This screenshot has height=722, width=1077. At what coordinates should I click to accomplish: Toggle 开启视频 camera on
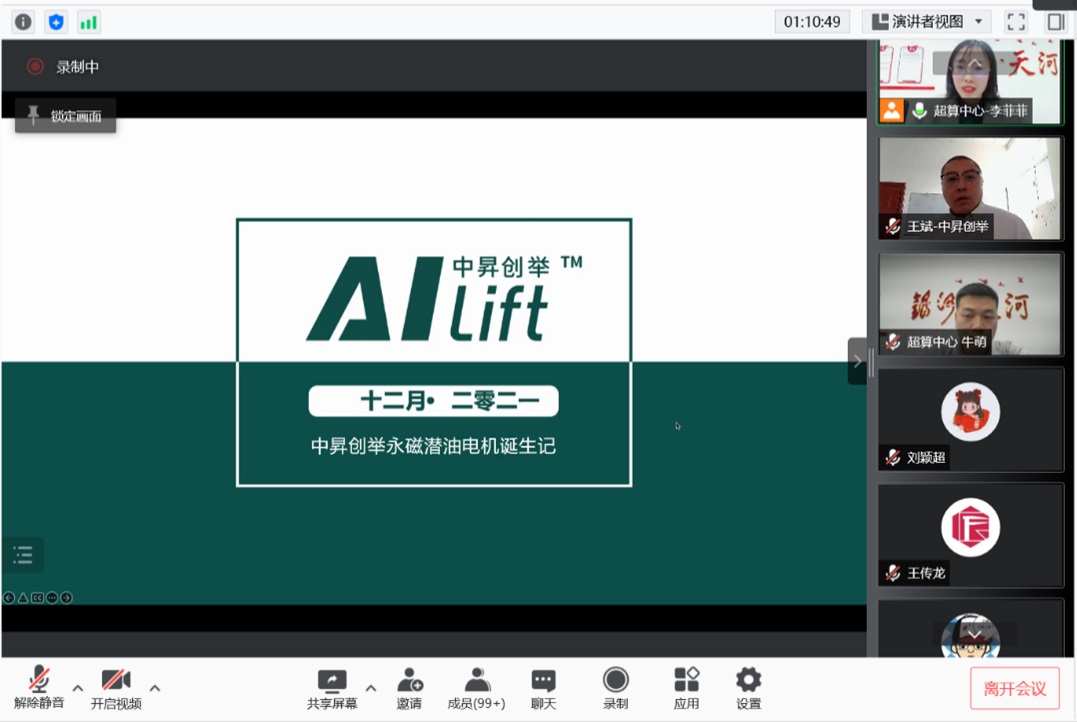116,688
